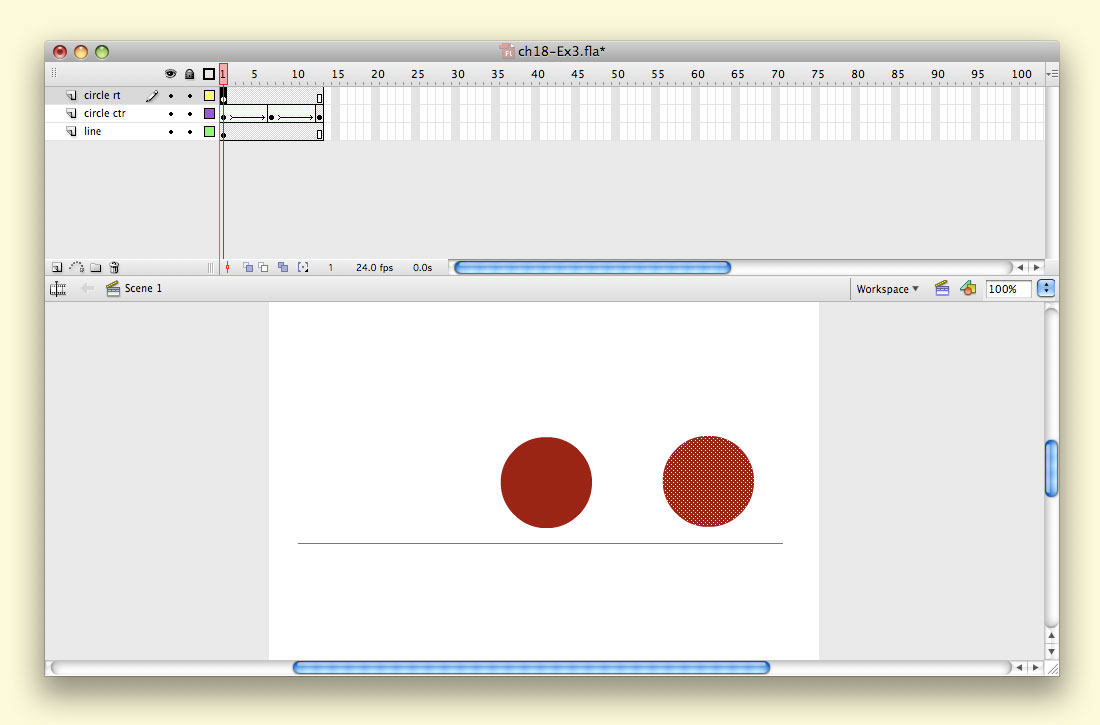Click the Modify Onion Markers icon

[x=303, y=268]
